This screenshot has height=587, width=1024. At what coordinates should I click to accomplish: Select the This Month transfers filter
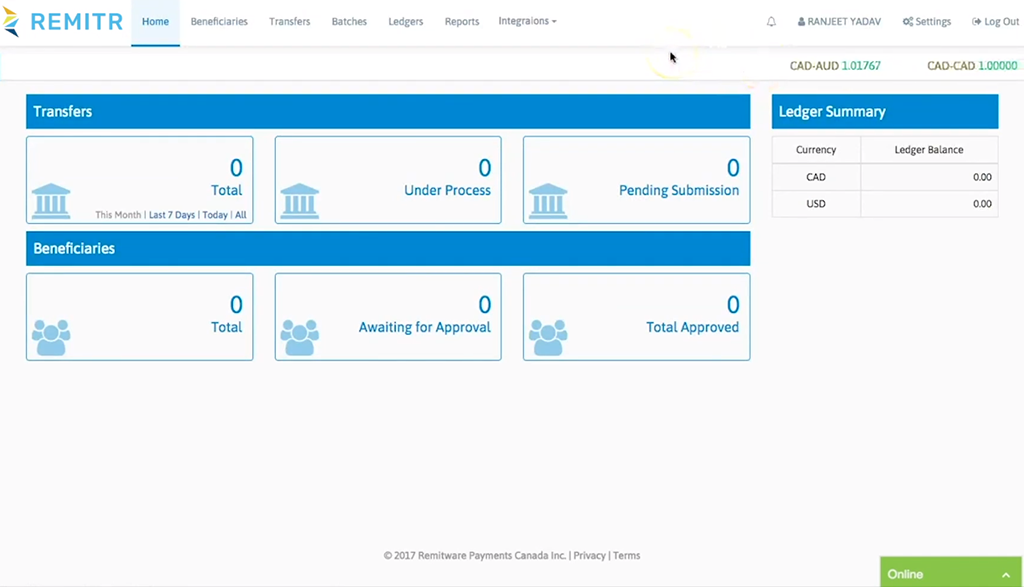[118, 215]
